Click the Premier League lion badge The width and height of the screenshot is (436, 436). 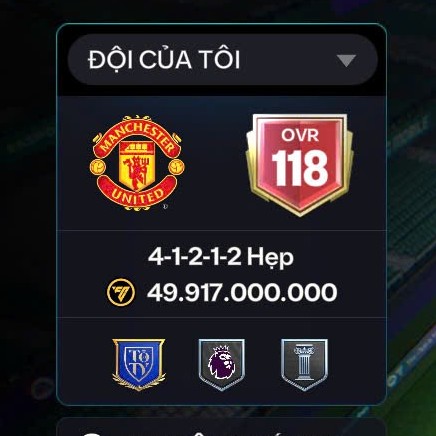click(222, 364)
